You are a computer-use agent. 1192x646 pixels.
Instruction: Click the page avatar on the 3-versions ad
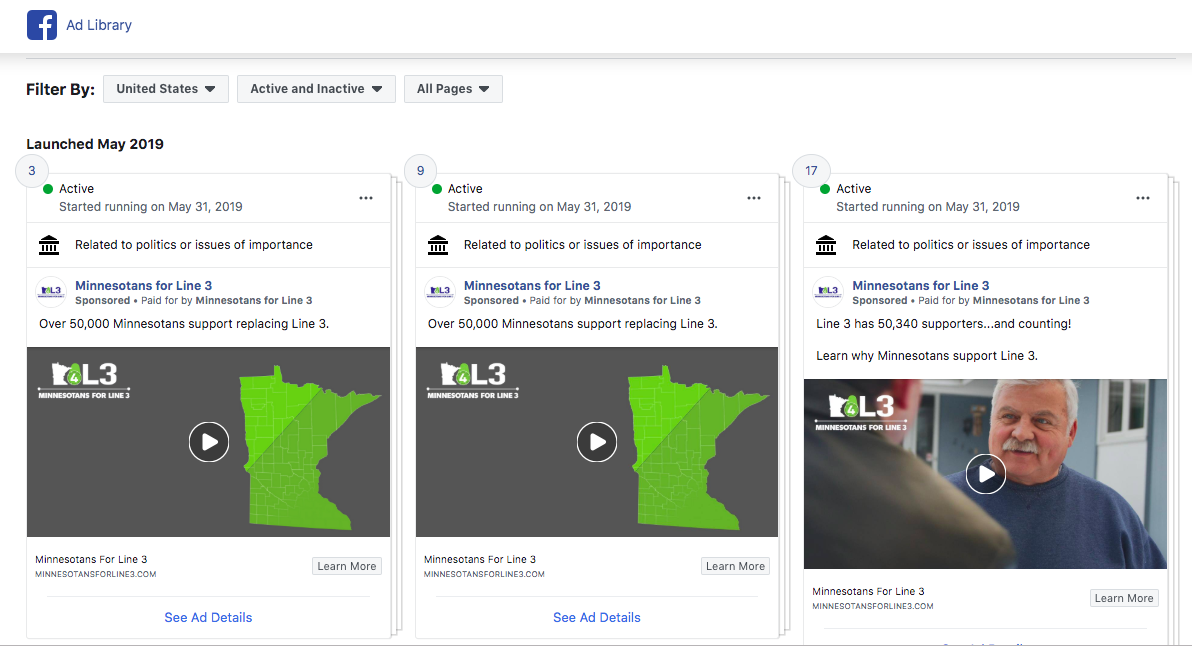(51, 292)
